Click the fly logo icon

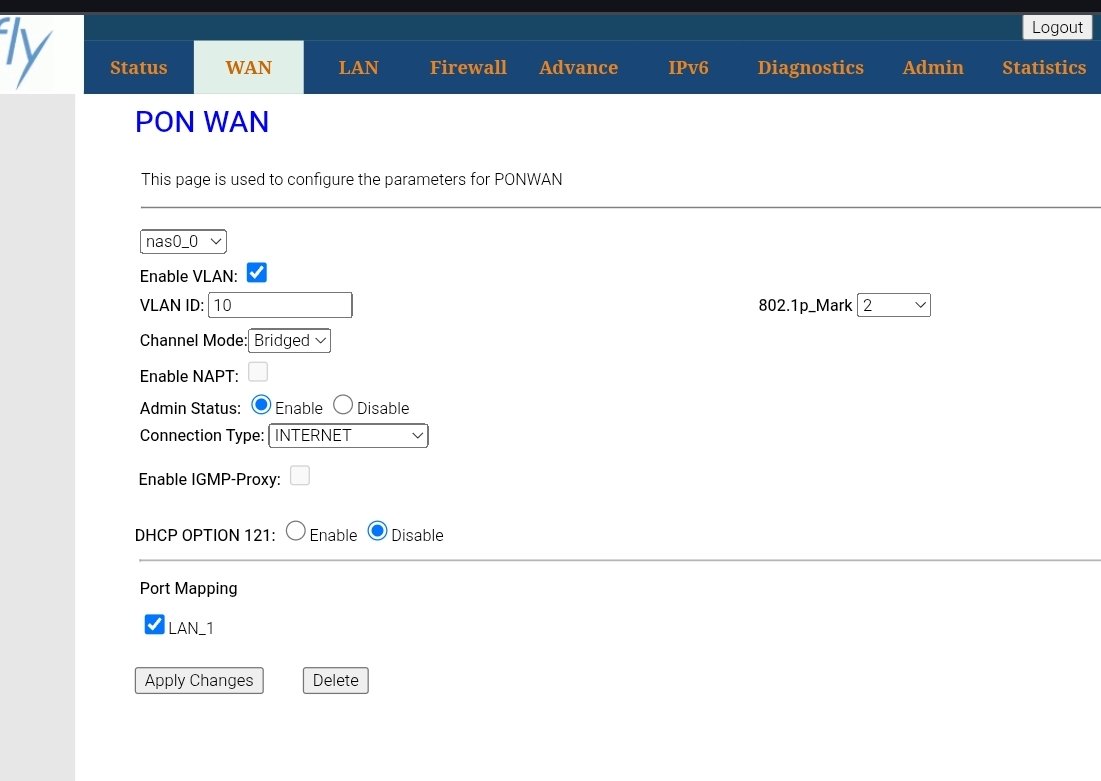coord(28,55)
